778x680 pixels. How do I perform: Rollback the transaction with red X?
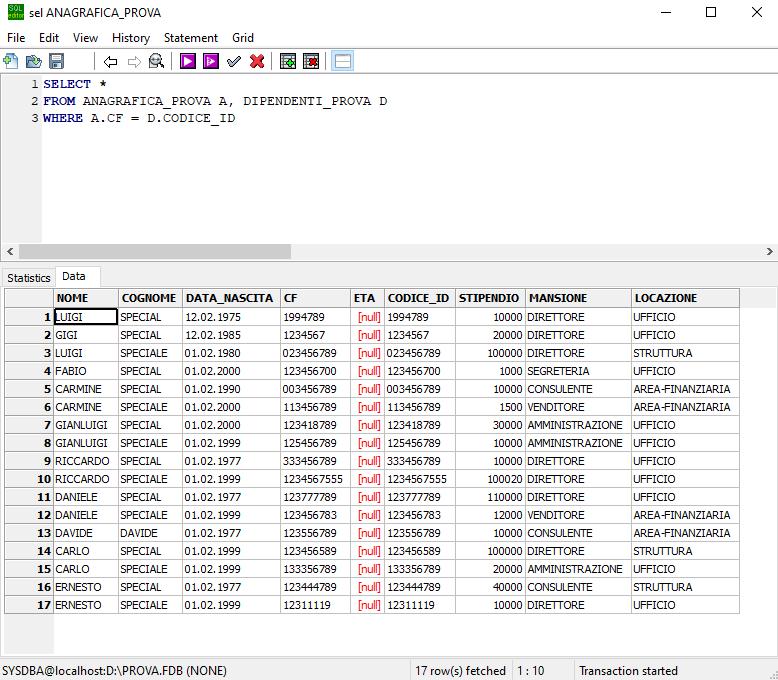257,62
